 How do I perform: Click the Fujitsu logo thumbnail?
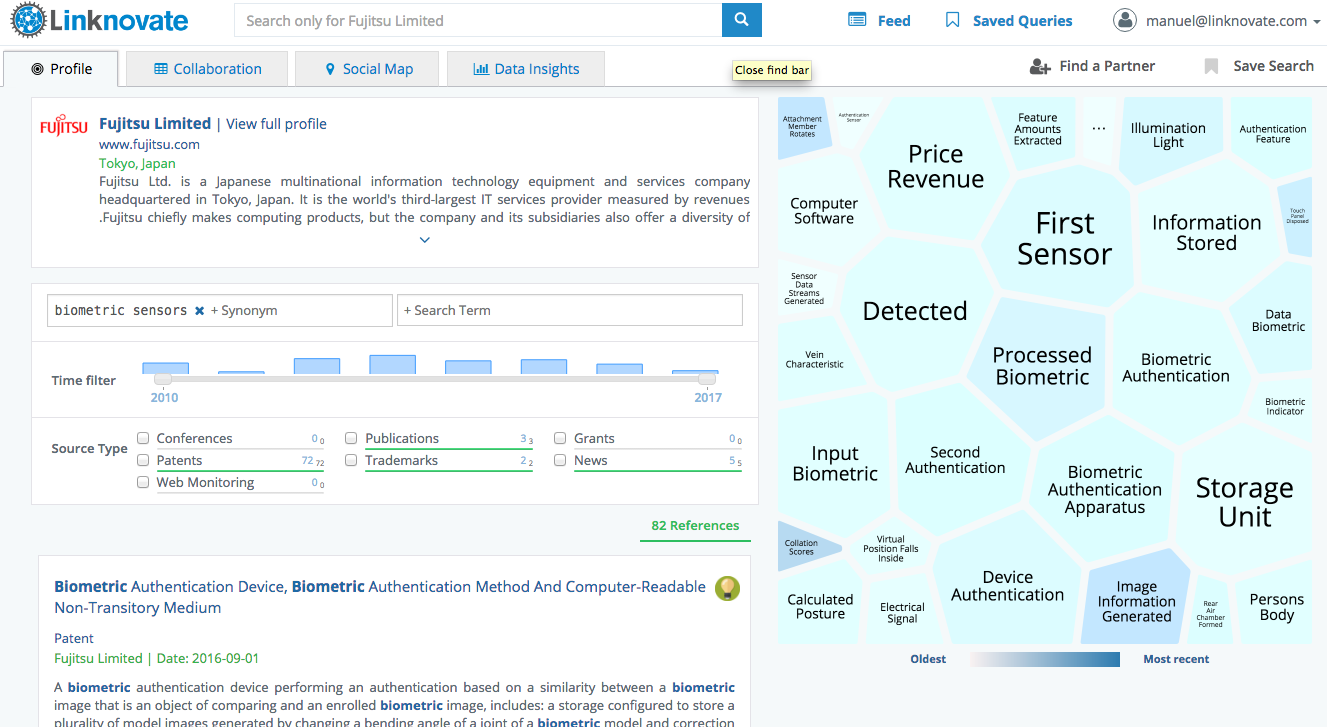[x=64, y=127]
